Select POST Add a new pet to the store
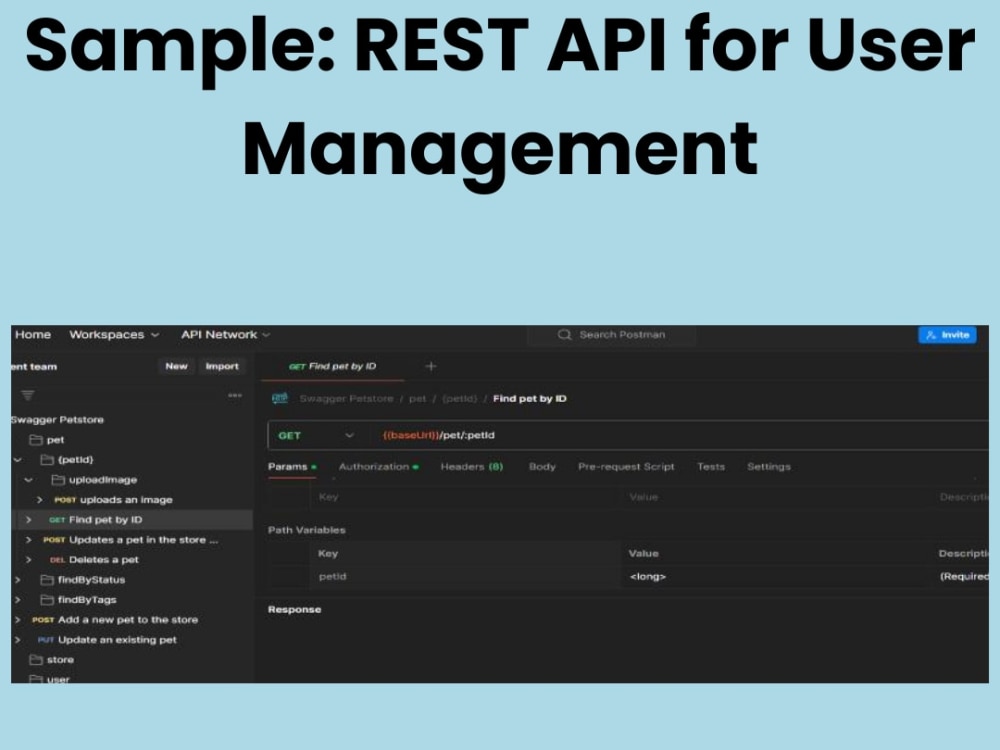Image resolution: width=1000 pixels, height=750 pixels. [x=115, y=620]
